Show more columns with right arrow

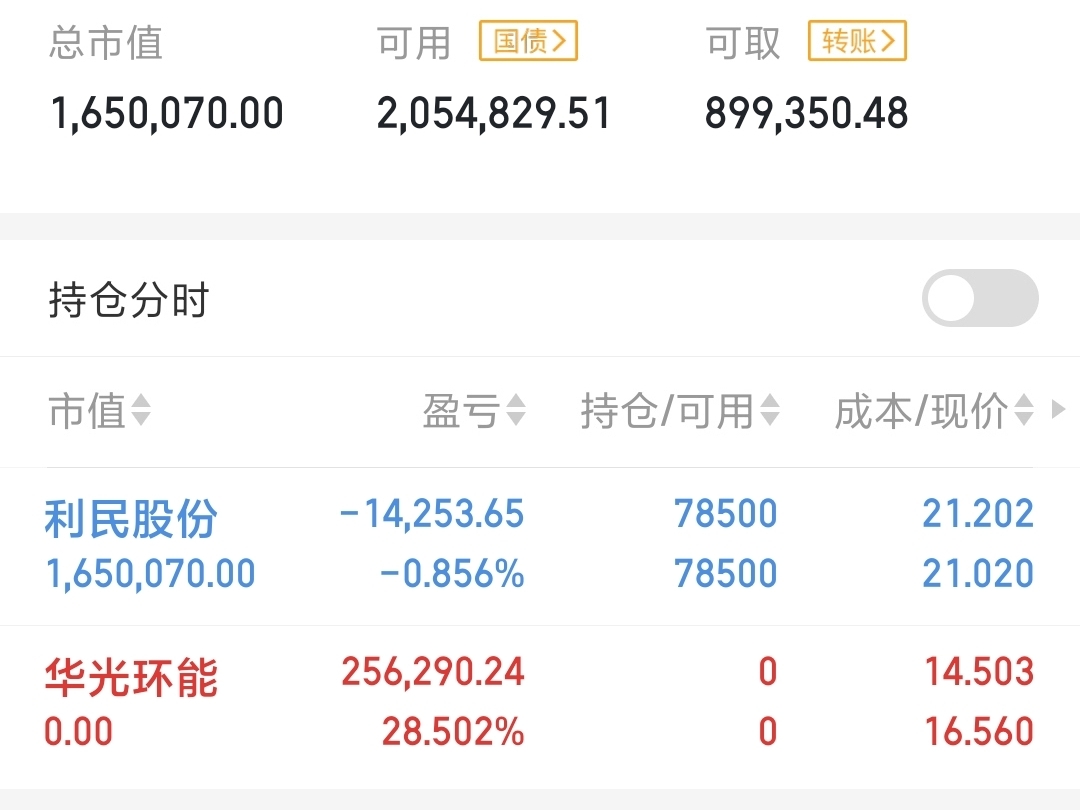click(1059, 410)
